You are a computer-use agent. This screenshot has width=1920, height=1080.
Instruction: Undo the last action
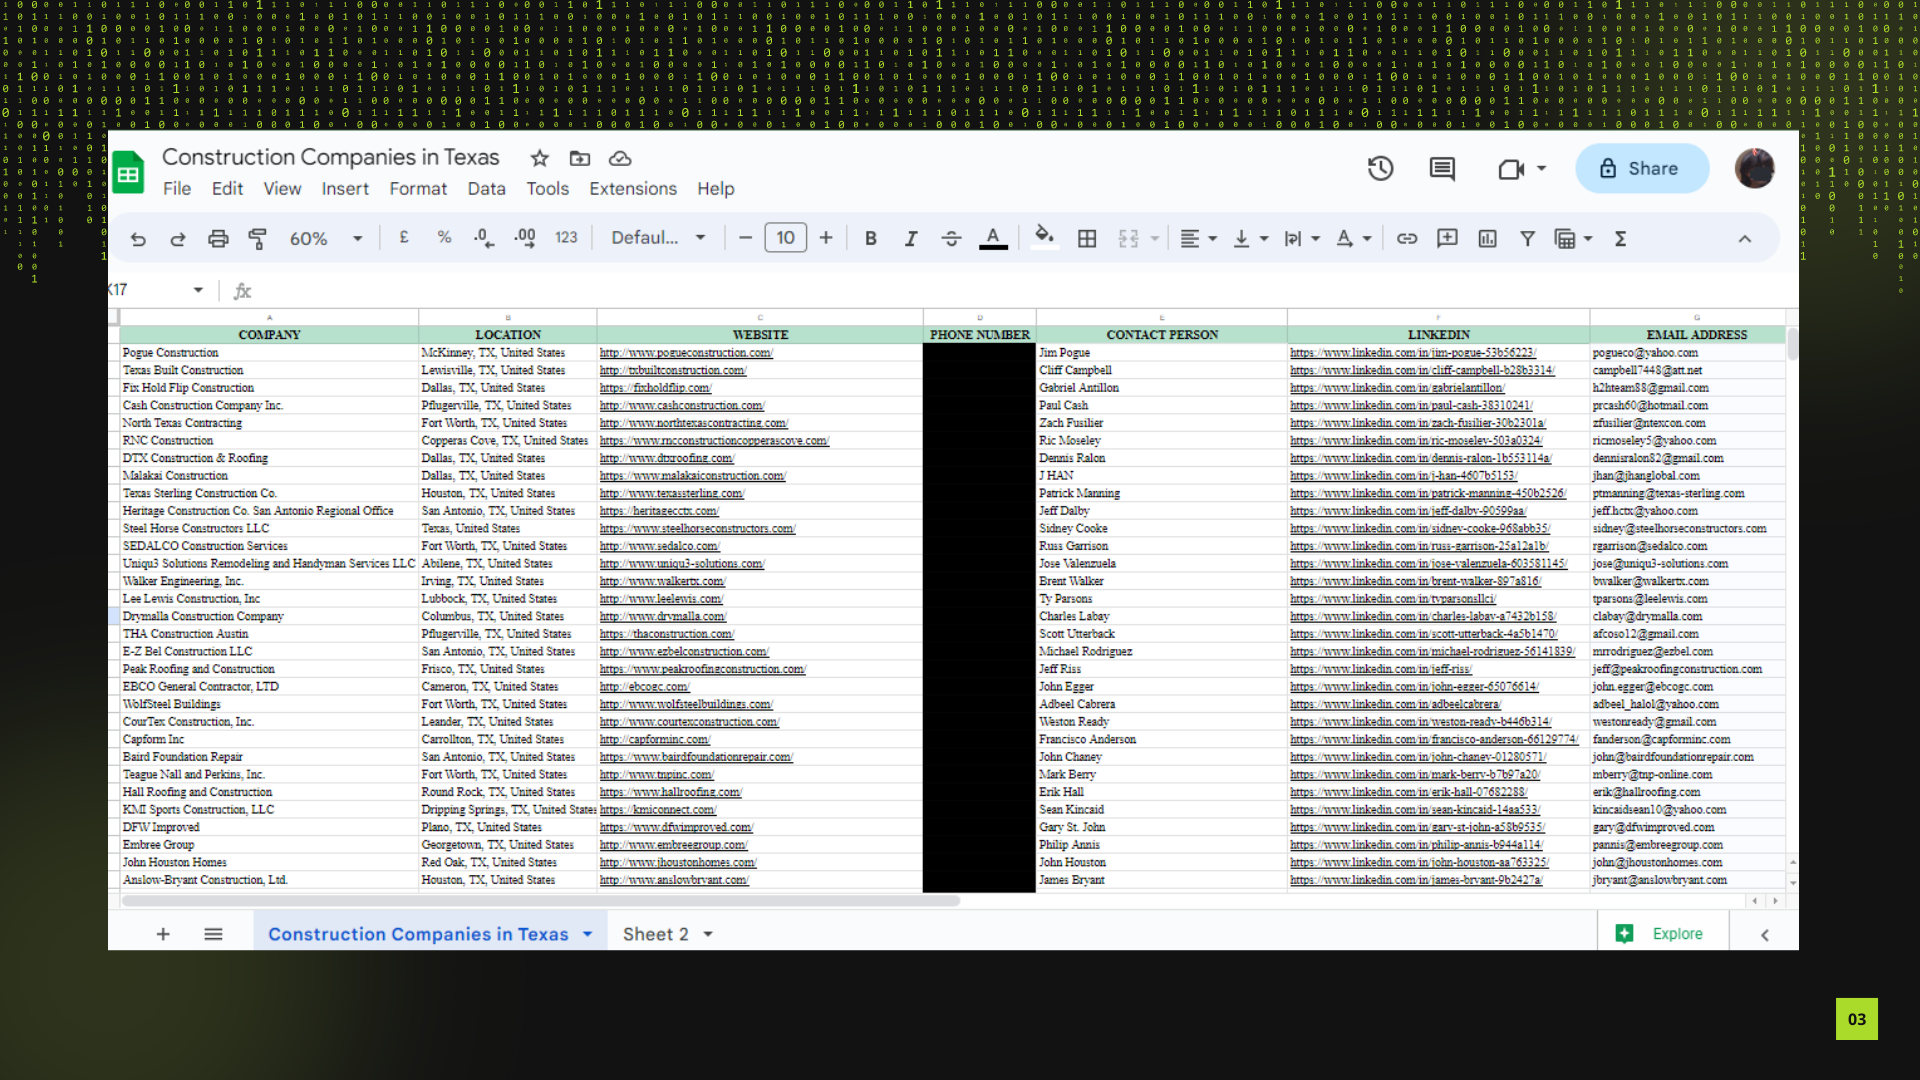click(138, 239)
